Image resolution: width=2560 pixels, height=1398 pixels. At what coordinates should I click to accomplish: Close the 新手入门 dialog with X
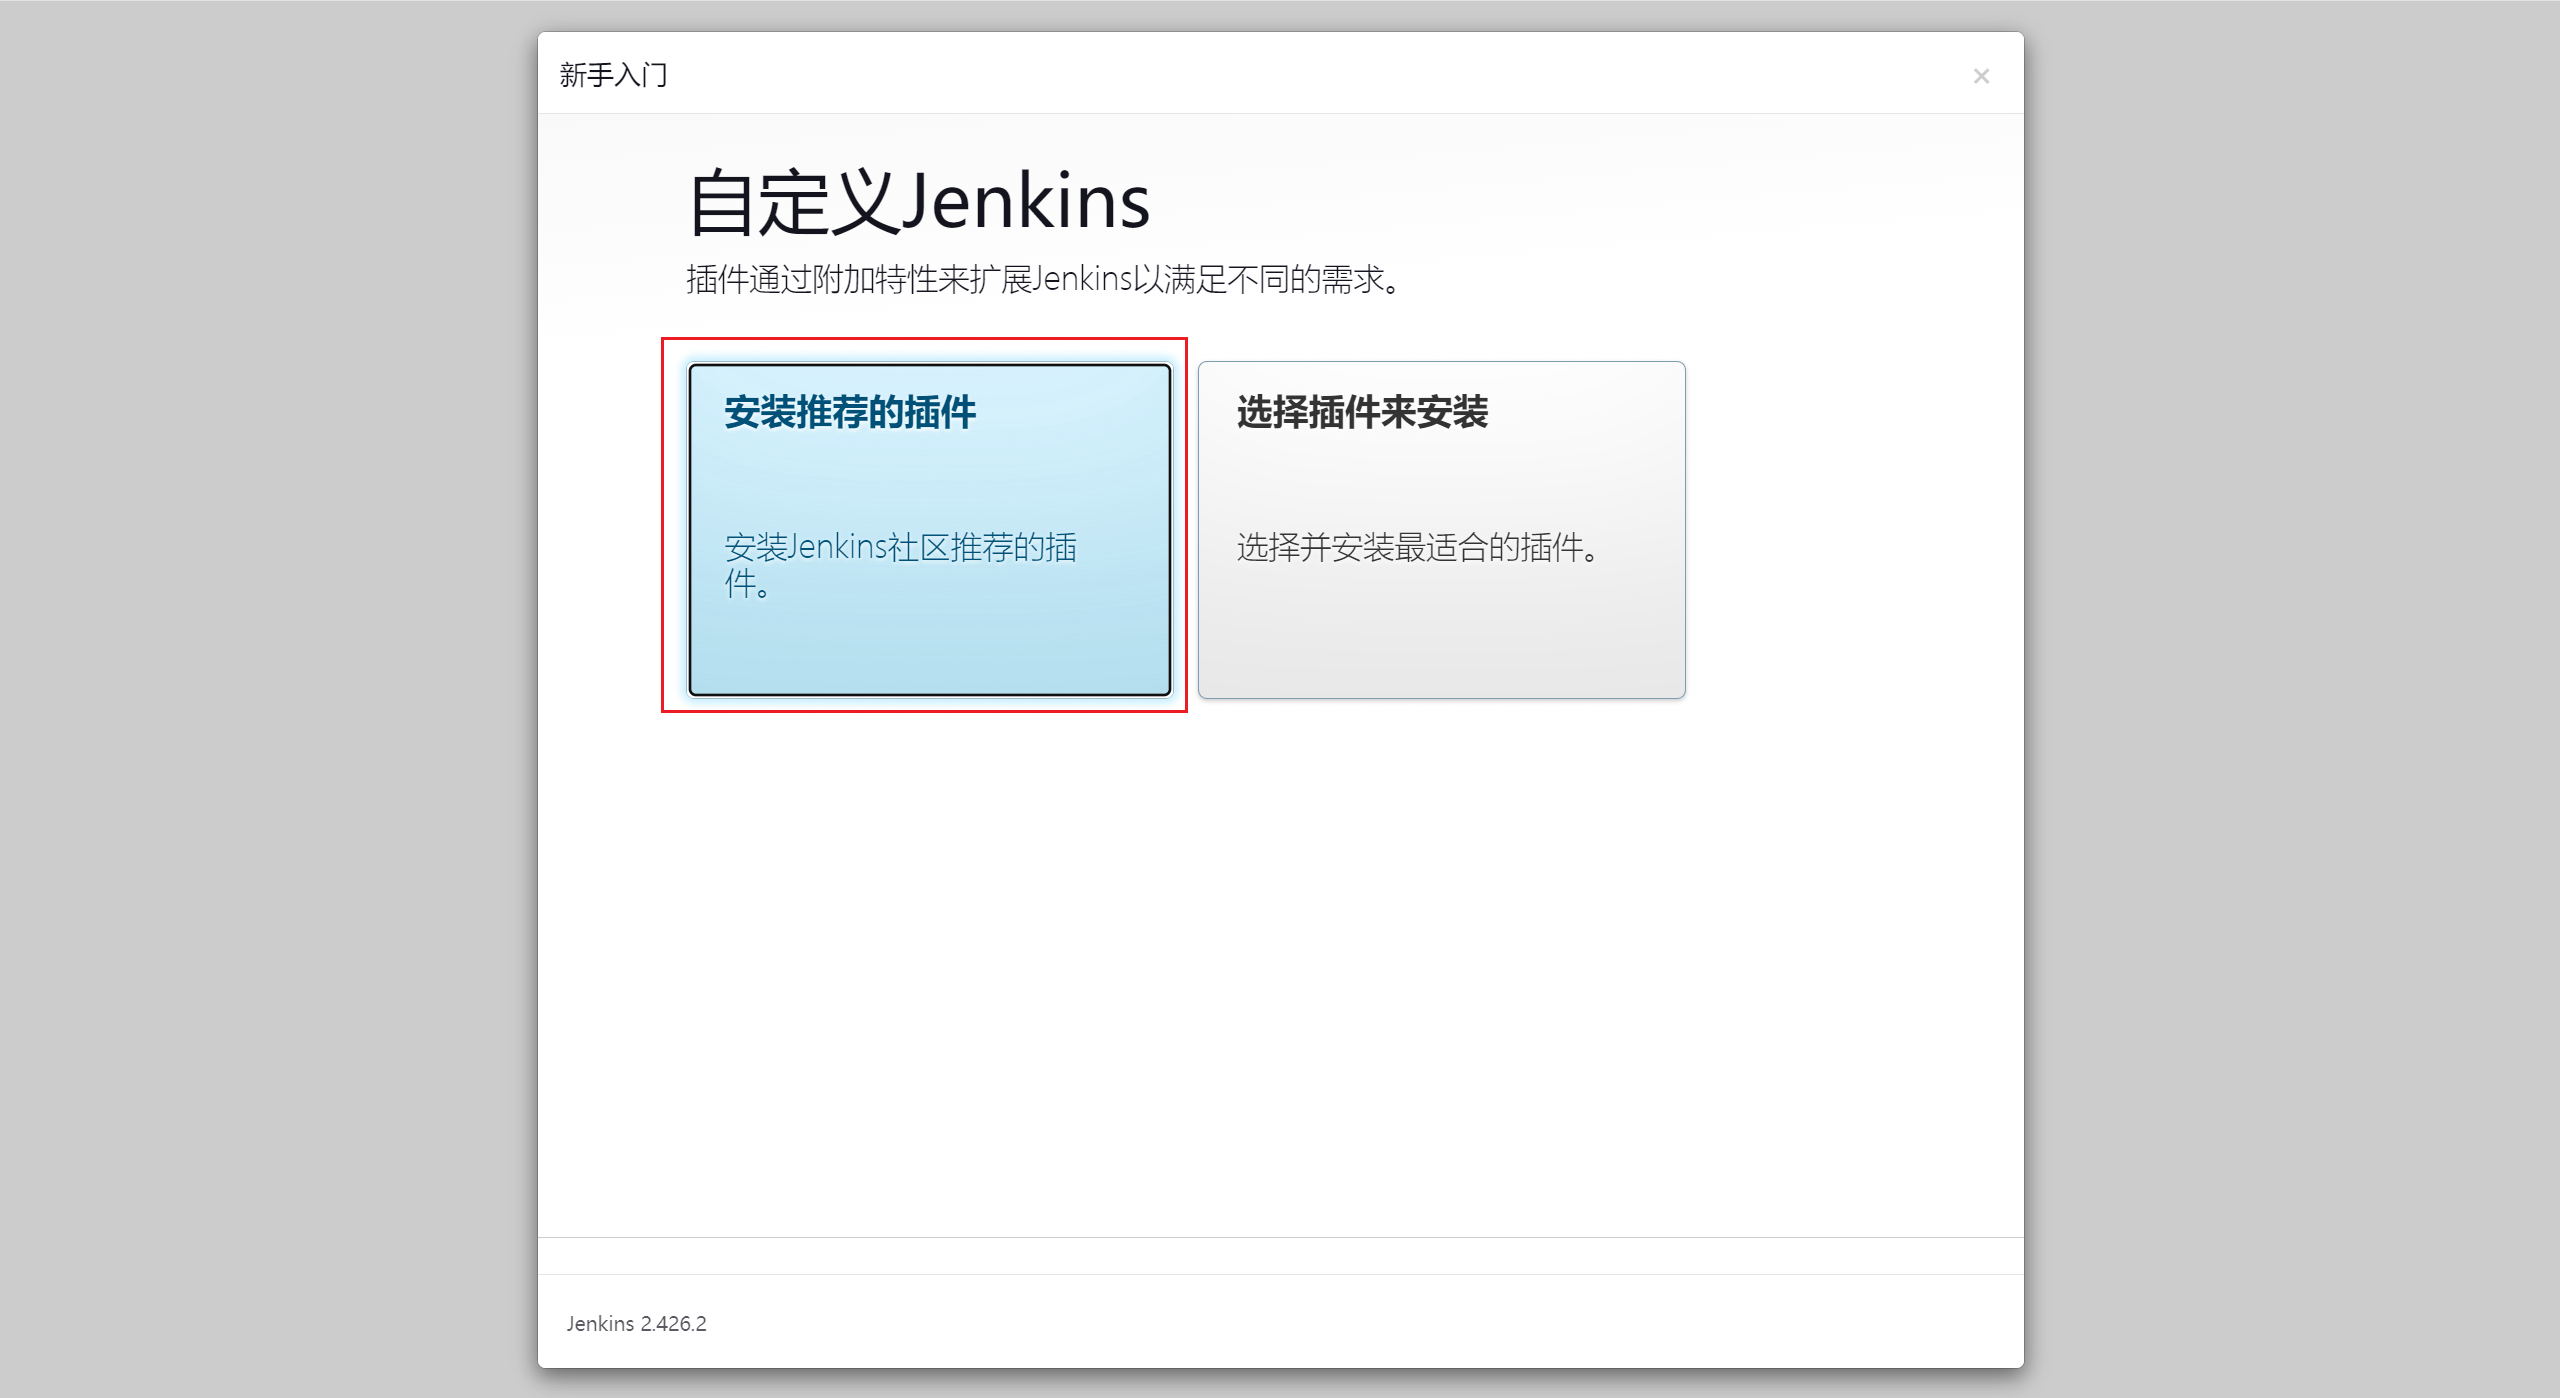click(1980, 76)
